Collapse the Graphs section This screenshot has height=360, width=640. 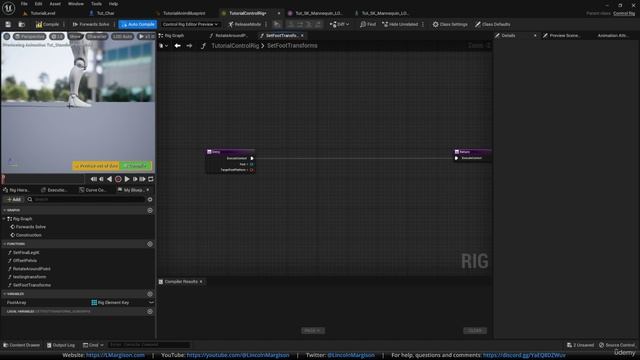(x=4, y=210)
